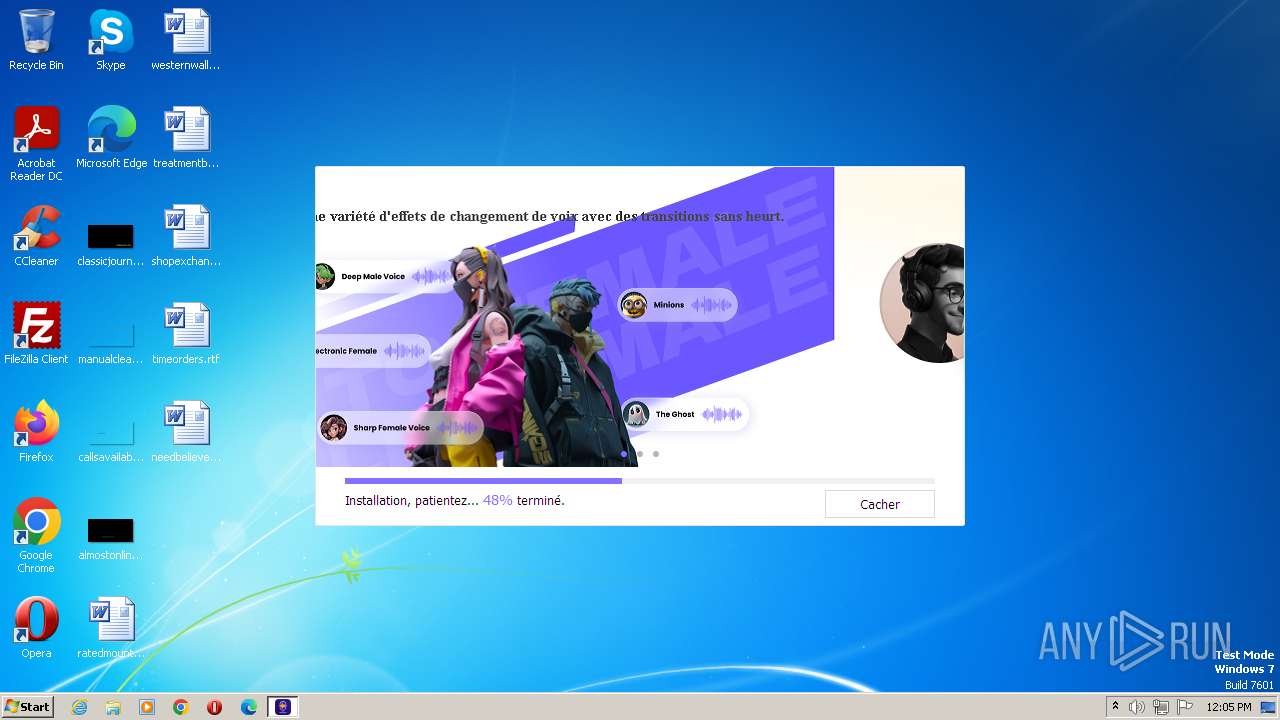Open the needbelieve Word document icon
This screenshot has height=720, width=1280.
point(186,432)
